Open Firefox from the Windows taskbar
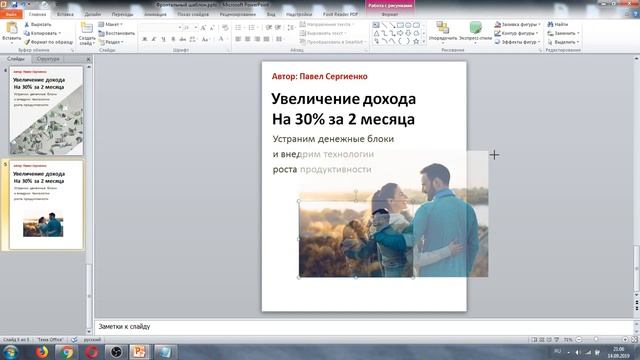Viewport: 640px width, 360px height. coord(42,352)
